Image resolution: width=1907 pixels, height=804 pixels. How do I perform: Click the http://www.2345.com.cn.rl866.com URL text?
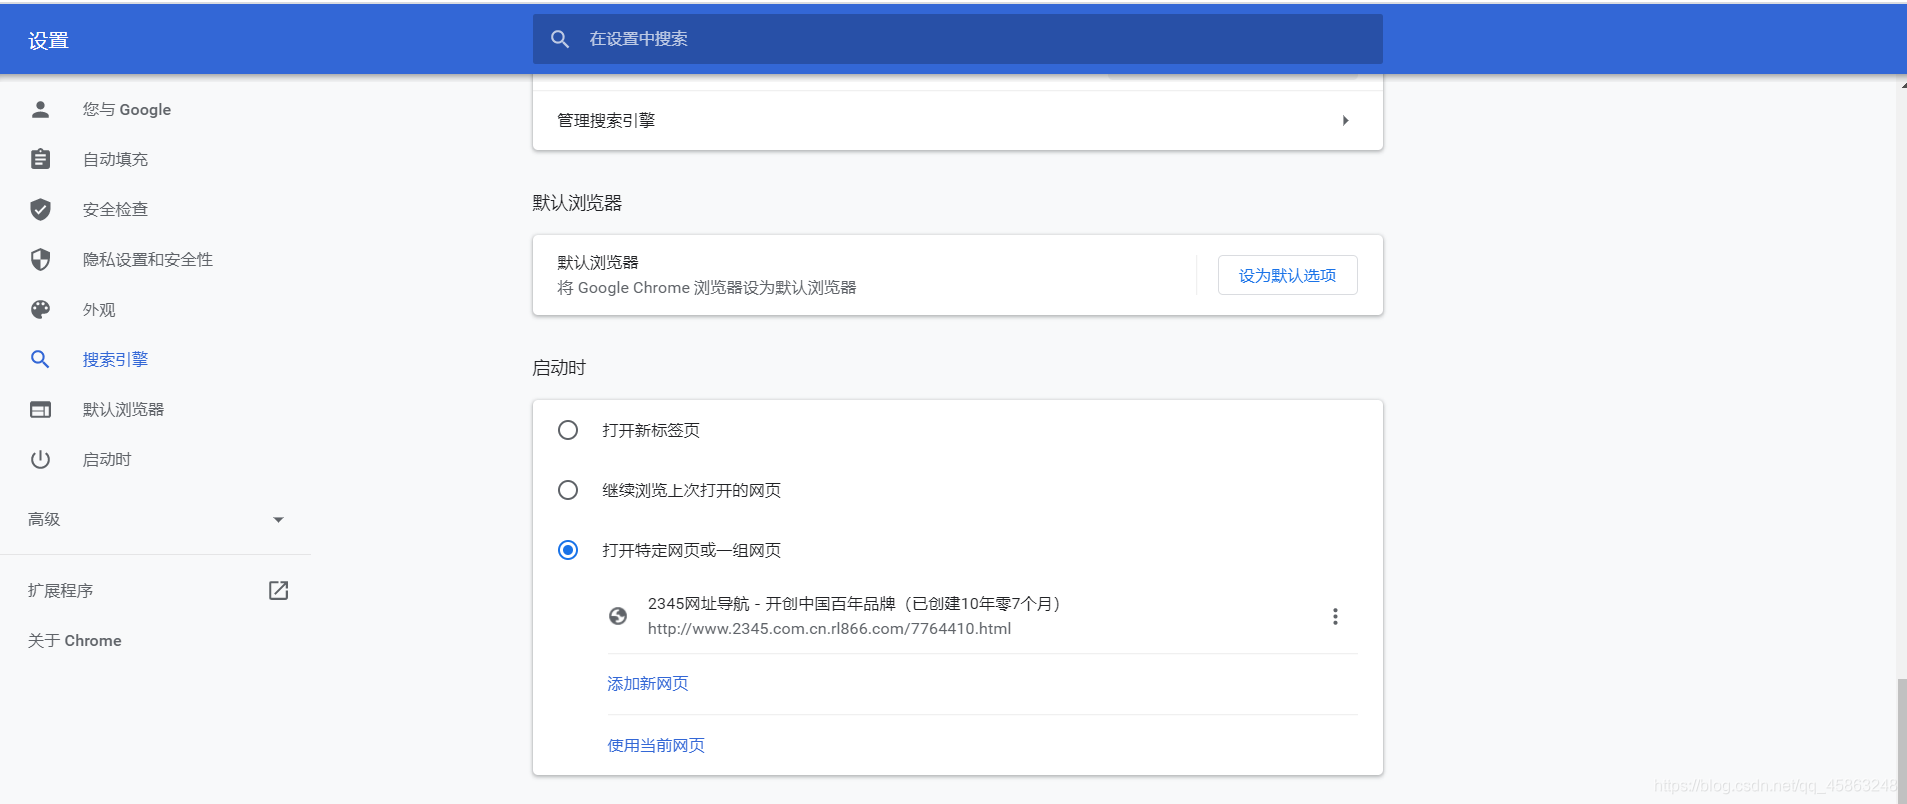(x=829, y=628)
